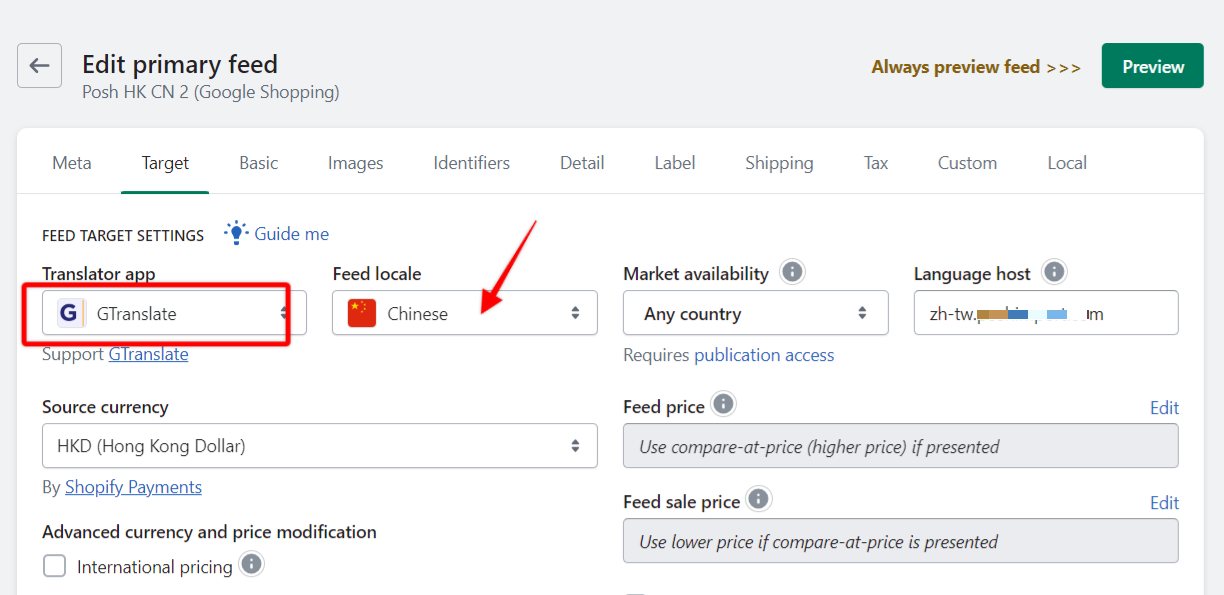Go back using the arrow button
Screen dimensions: 1224x595
(x=39, y=66)
